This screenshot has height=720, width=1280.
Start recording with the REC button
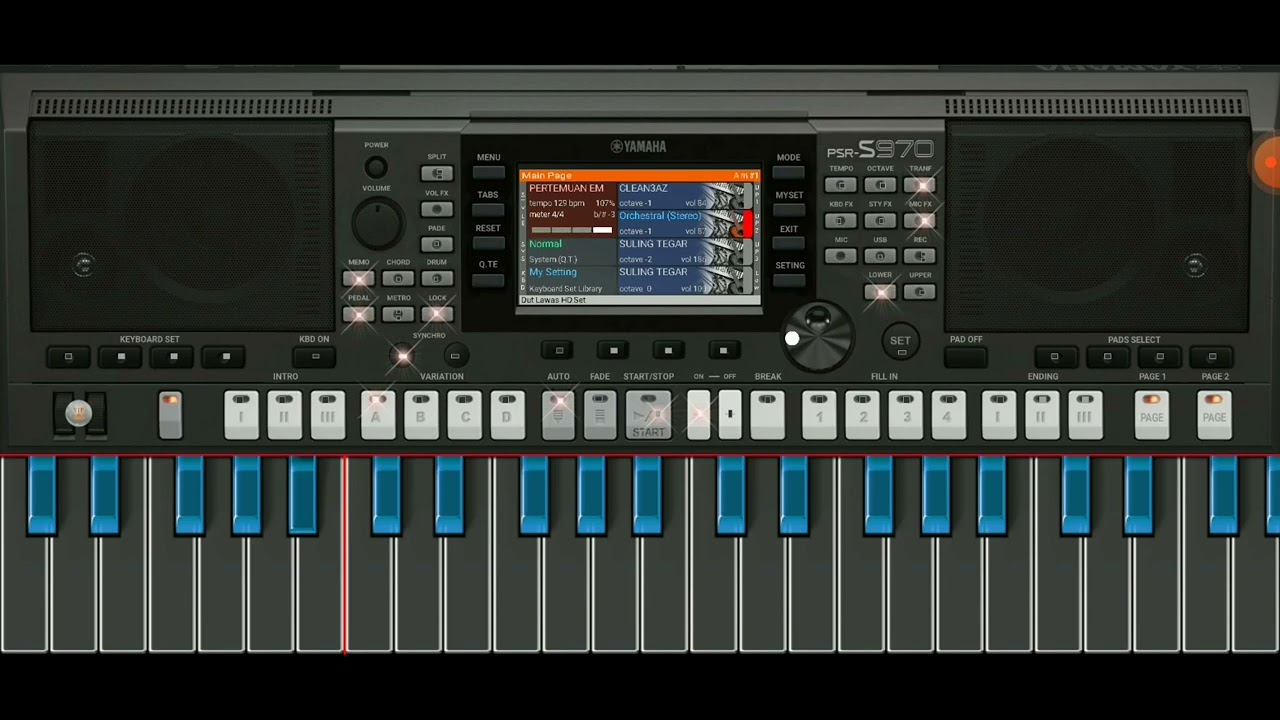(920, 256)
